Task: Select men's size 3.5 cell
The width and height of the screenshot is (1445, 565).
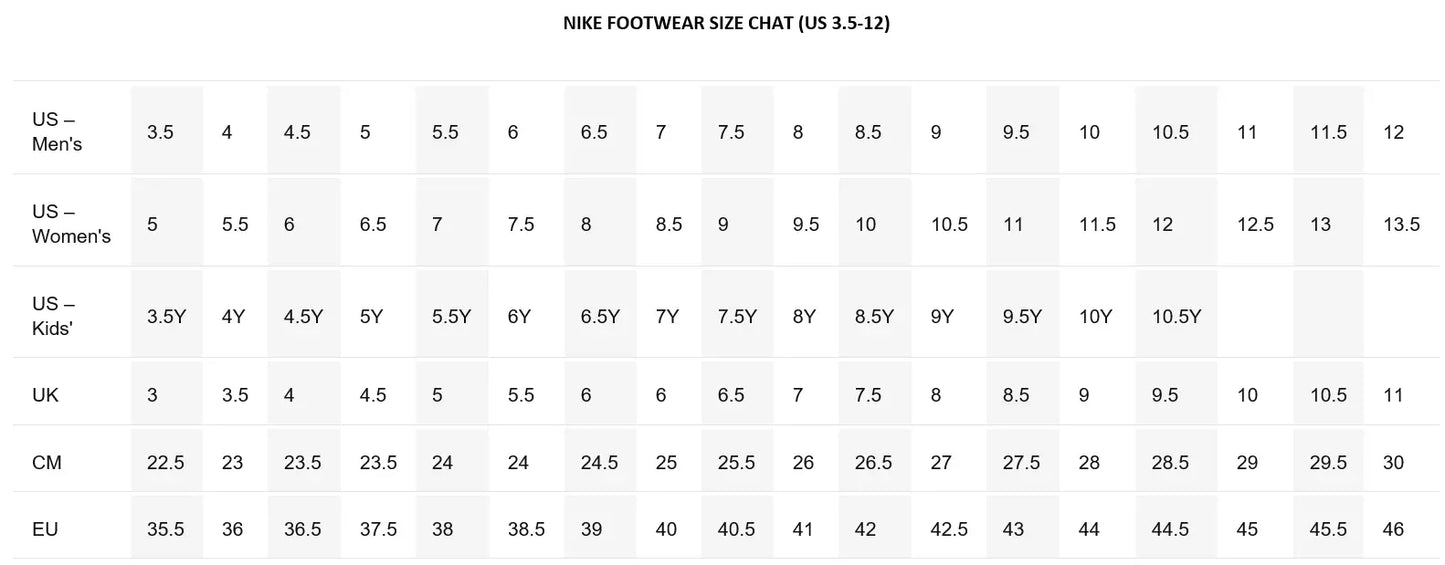Action: pos(166,129)
